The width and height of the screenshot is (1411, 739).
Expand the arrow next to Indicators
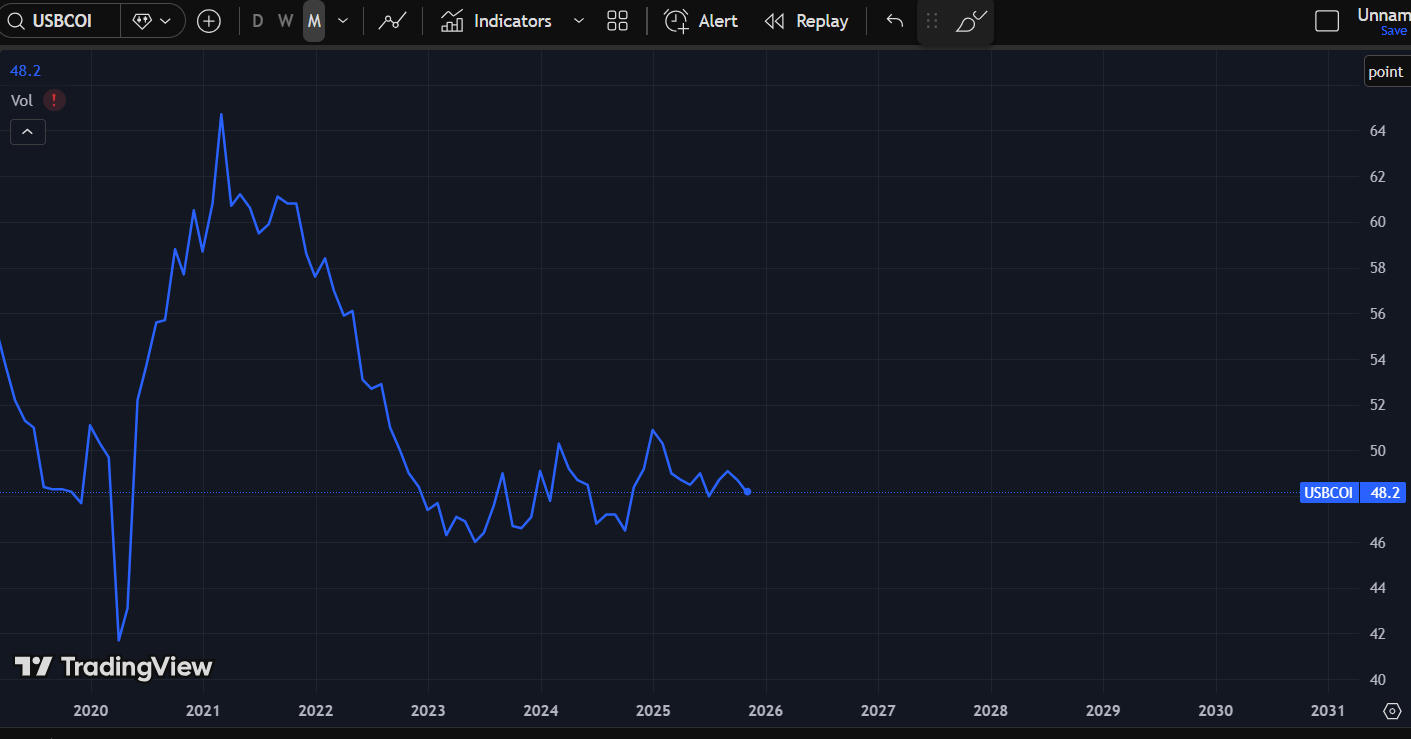click(578, 21)
